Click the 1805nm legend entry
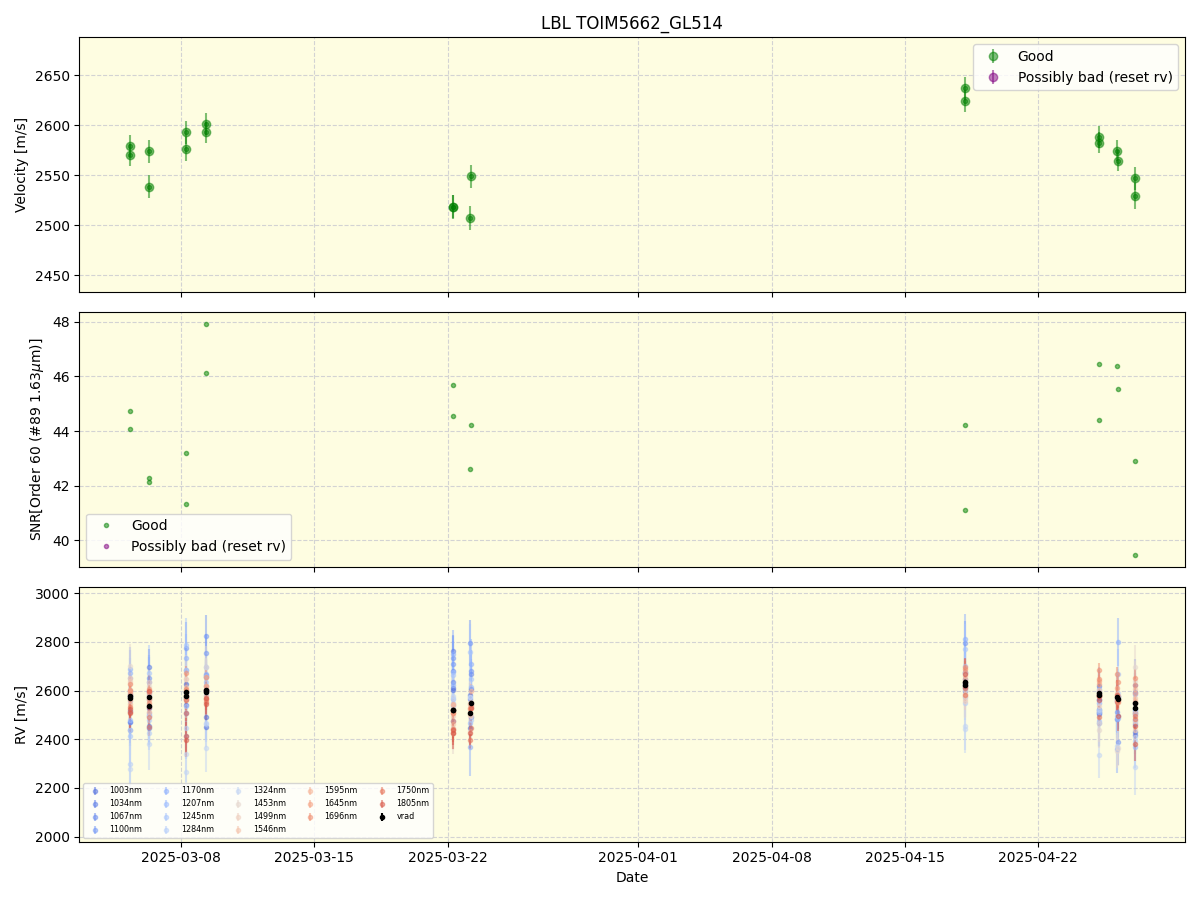This screenshot has height=900, width=1200. (x=405, y=803)
